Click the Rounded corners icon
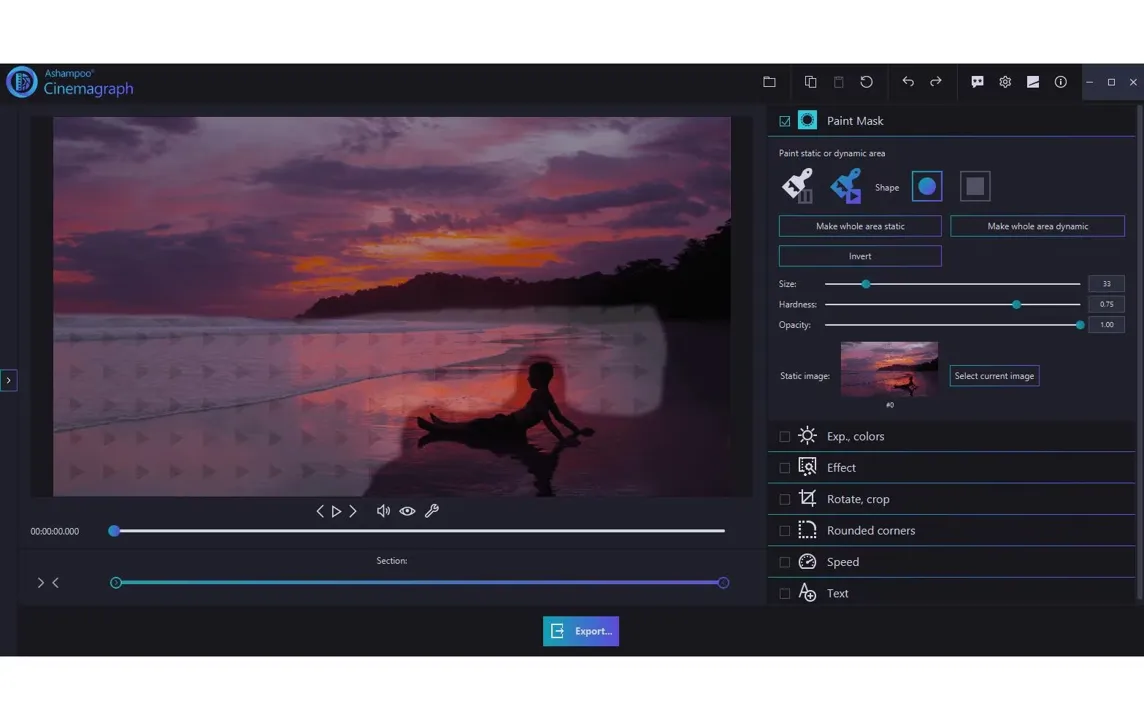Viewport: 1144px width, 720px height. [807, 530]
